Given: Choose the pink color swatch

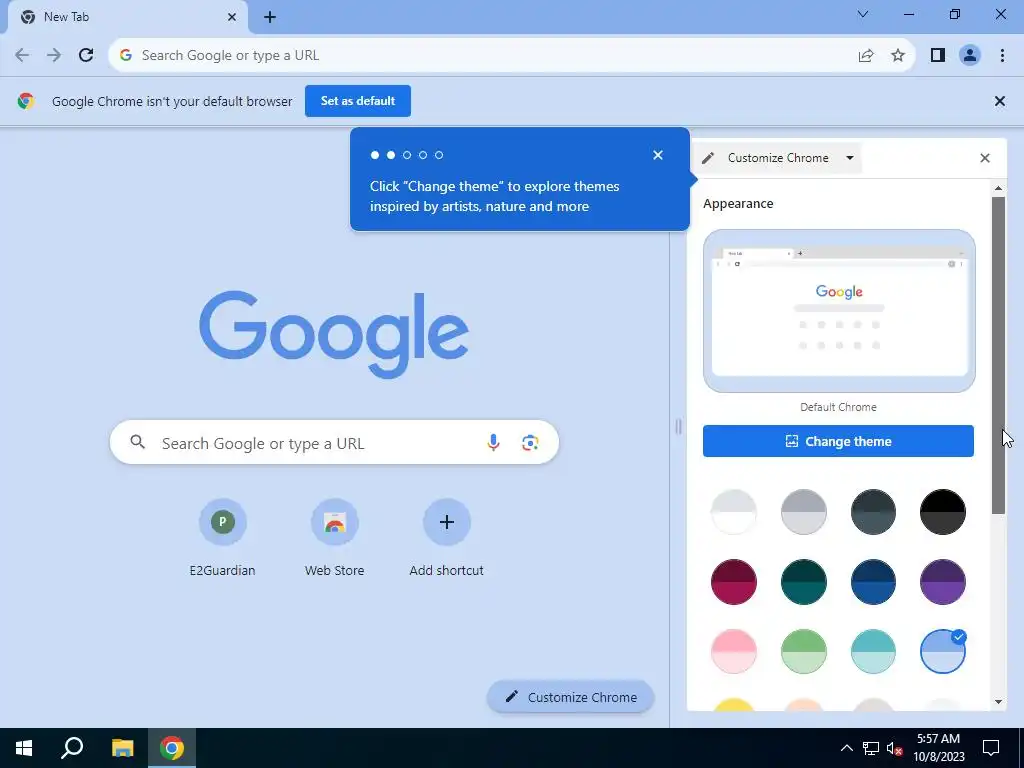Looking at the screenshot, I should coord(733,651).
